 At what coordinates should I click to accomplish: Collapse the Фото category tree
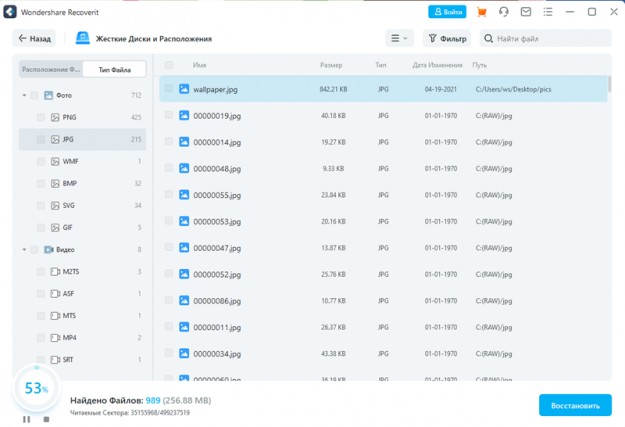[24, 96]
